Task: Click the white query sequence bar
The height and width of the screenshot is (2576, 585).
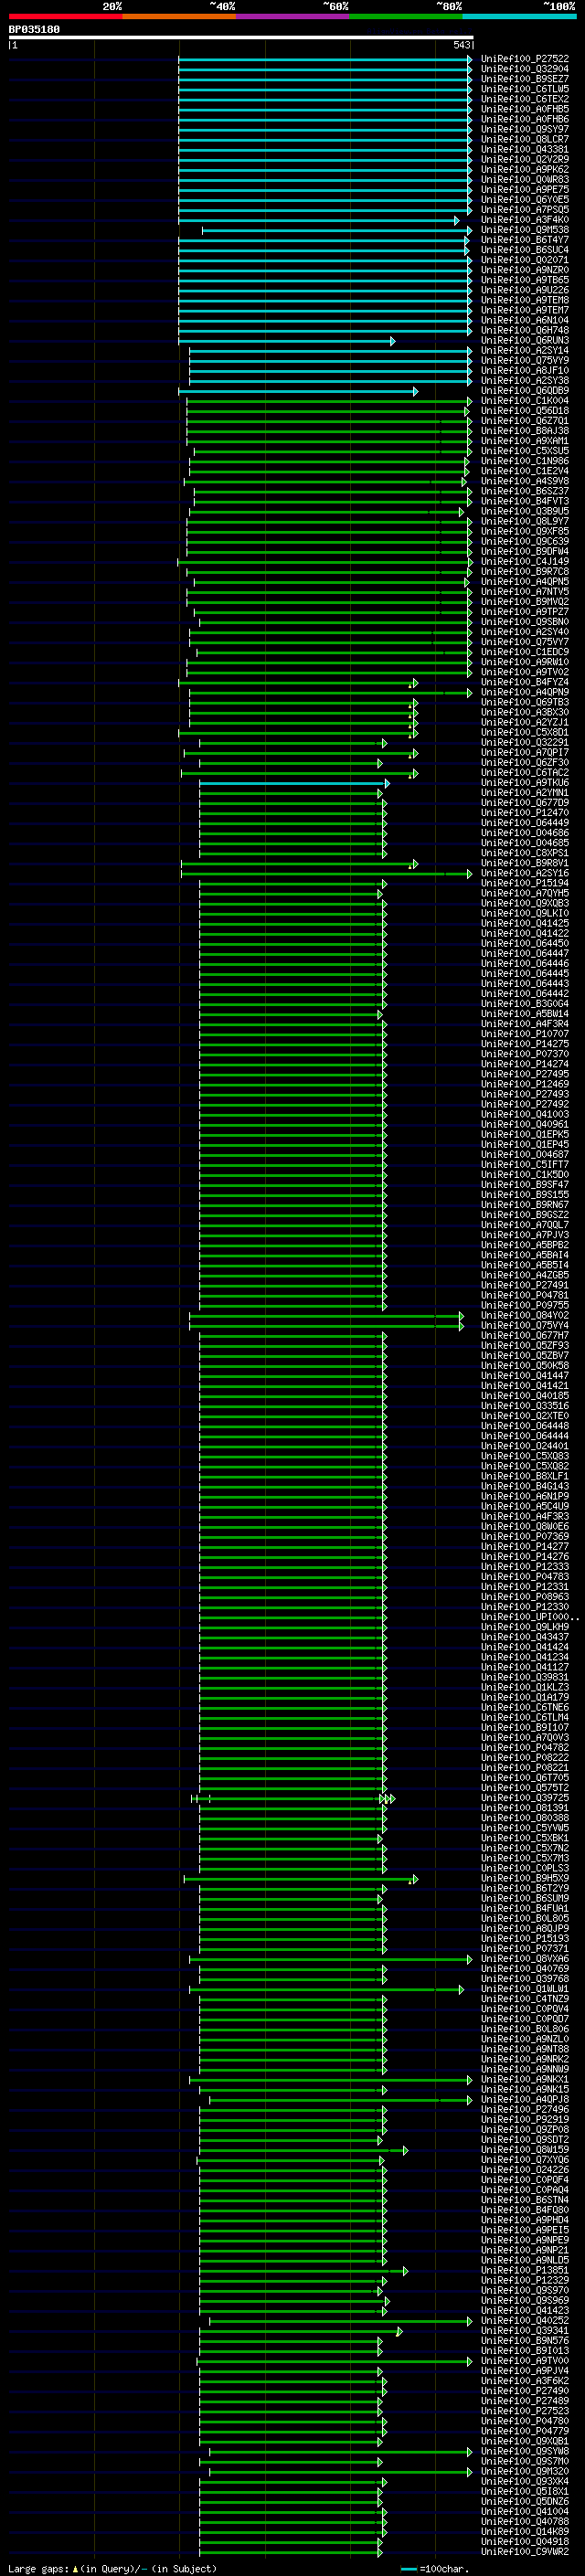Action: [x=241, y=37]
